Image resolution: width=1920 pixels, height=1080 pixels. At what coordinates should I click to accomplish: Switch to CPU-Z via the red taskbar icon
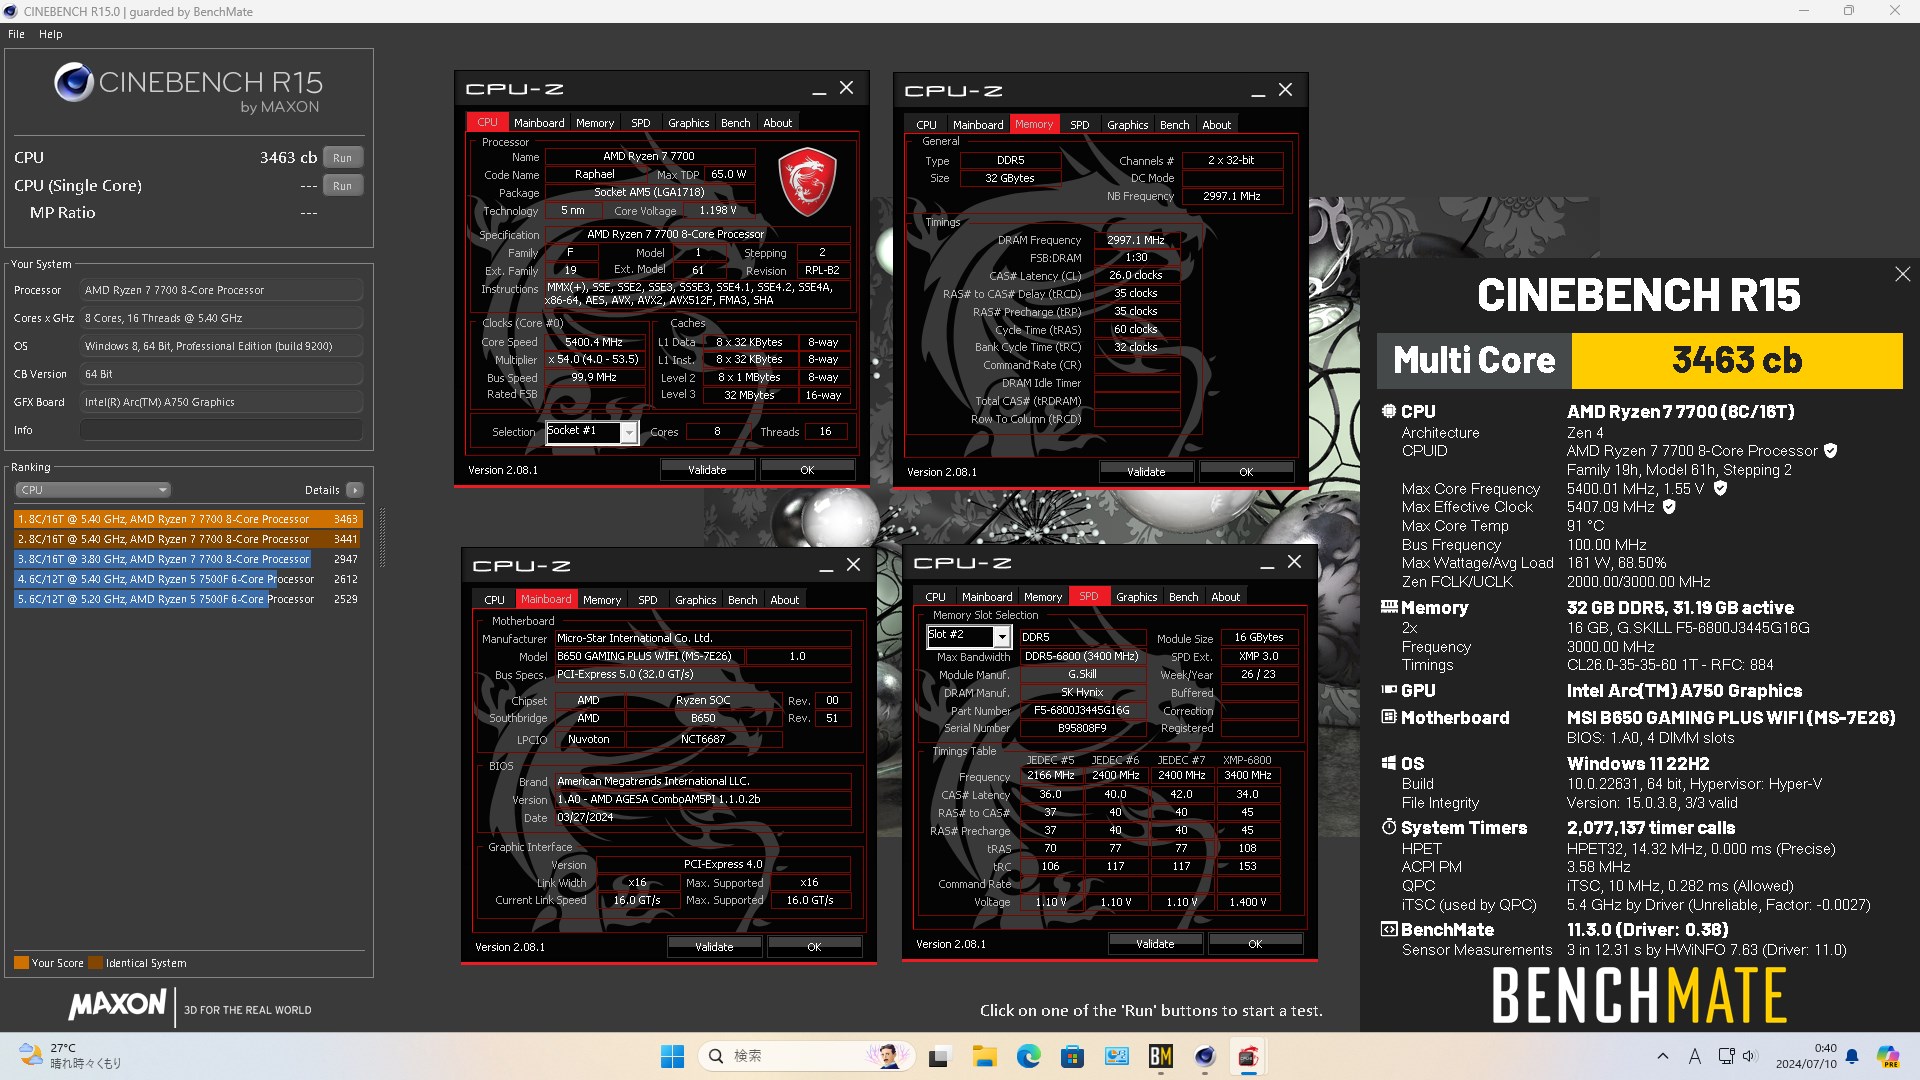(x=1248, y=1056)
